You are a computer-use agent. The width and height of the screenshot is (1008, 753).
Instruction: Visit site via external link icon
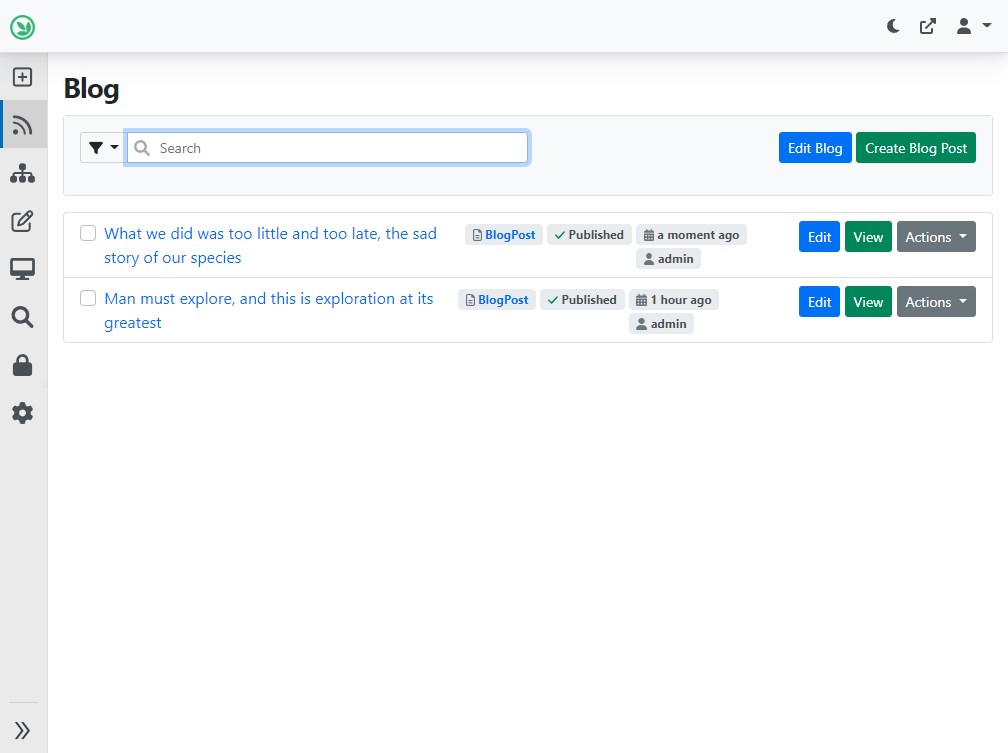coord(928,26)
